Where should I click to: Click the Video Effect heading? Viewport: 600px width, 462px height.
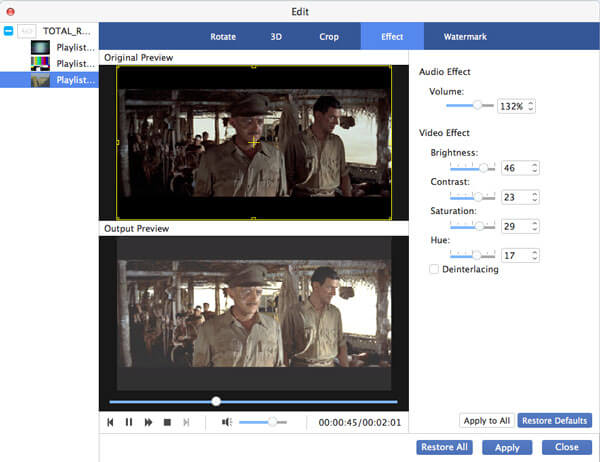coord(444,133)
